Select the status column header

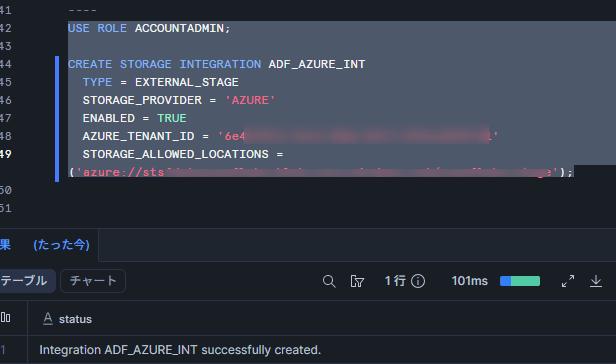coord(75,319)
